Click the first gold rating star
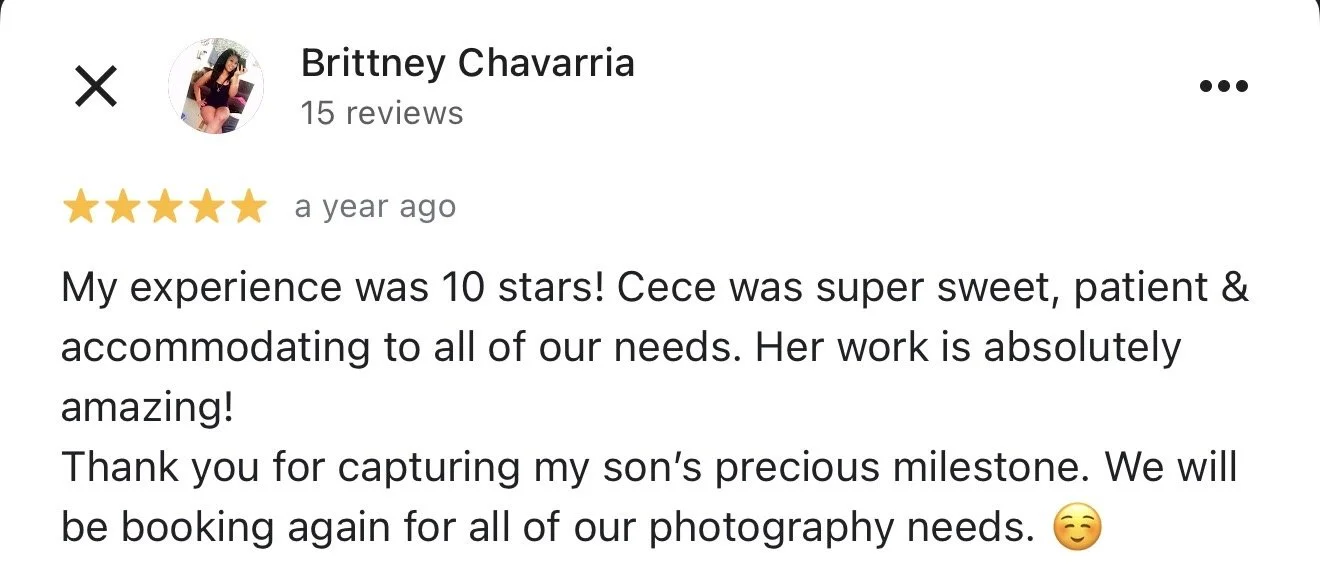1320x571 pixels. point(82,208)
